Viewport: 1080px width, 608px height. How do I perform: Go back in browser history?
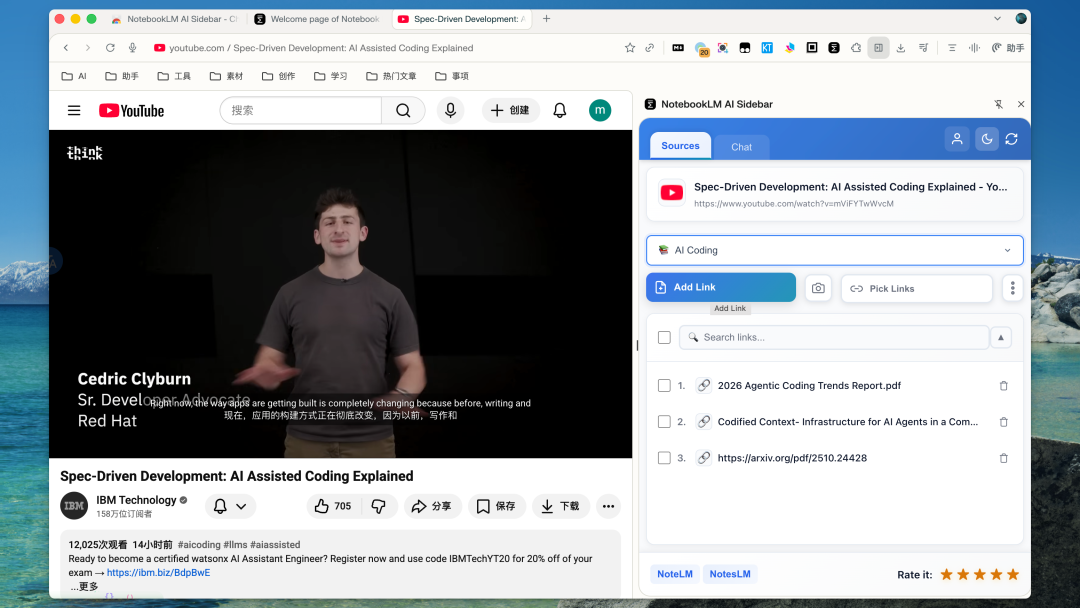66,48
